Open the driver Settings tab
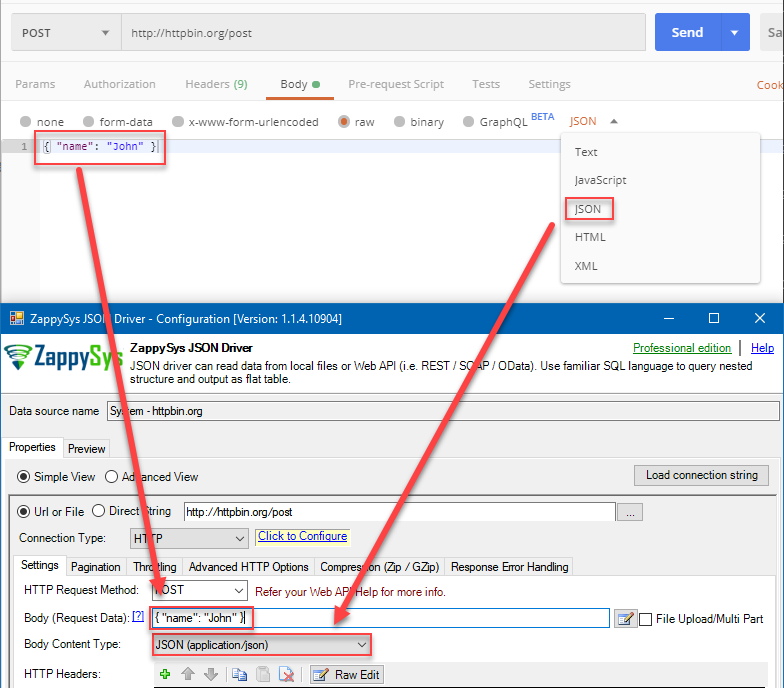 coord(40,565)
